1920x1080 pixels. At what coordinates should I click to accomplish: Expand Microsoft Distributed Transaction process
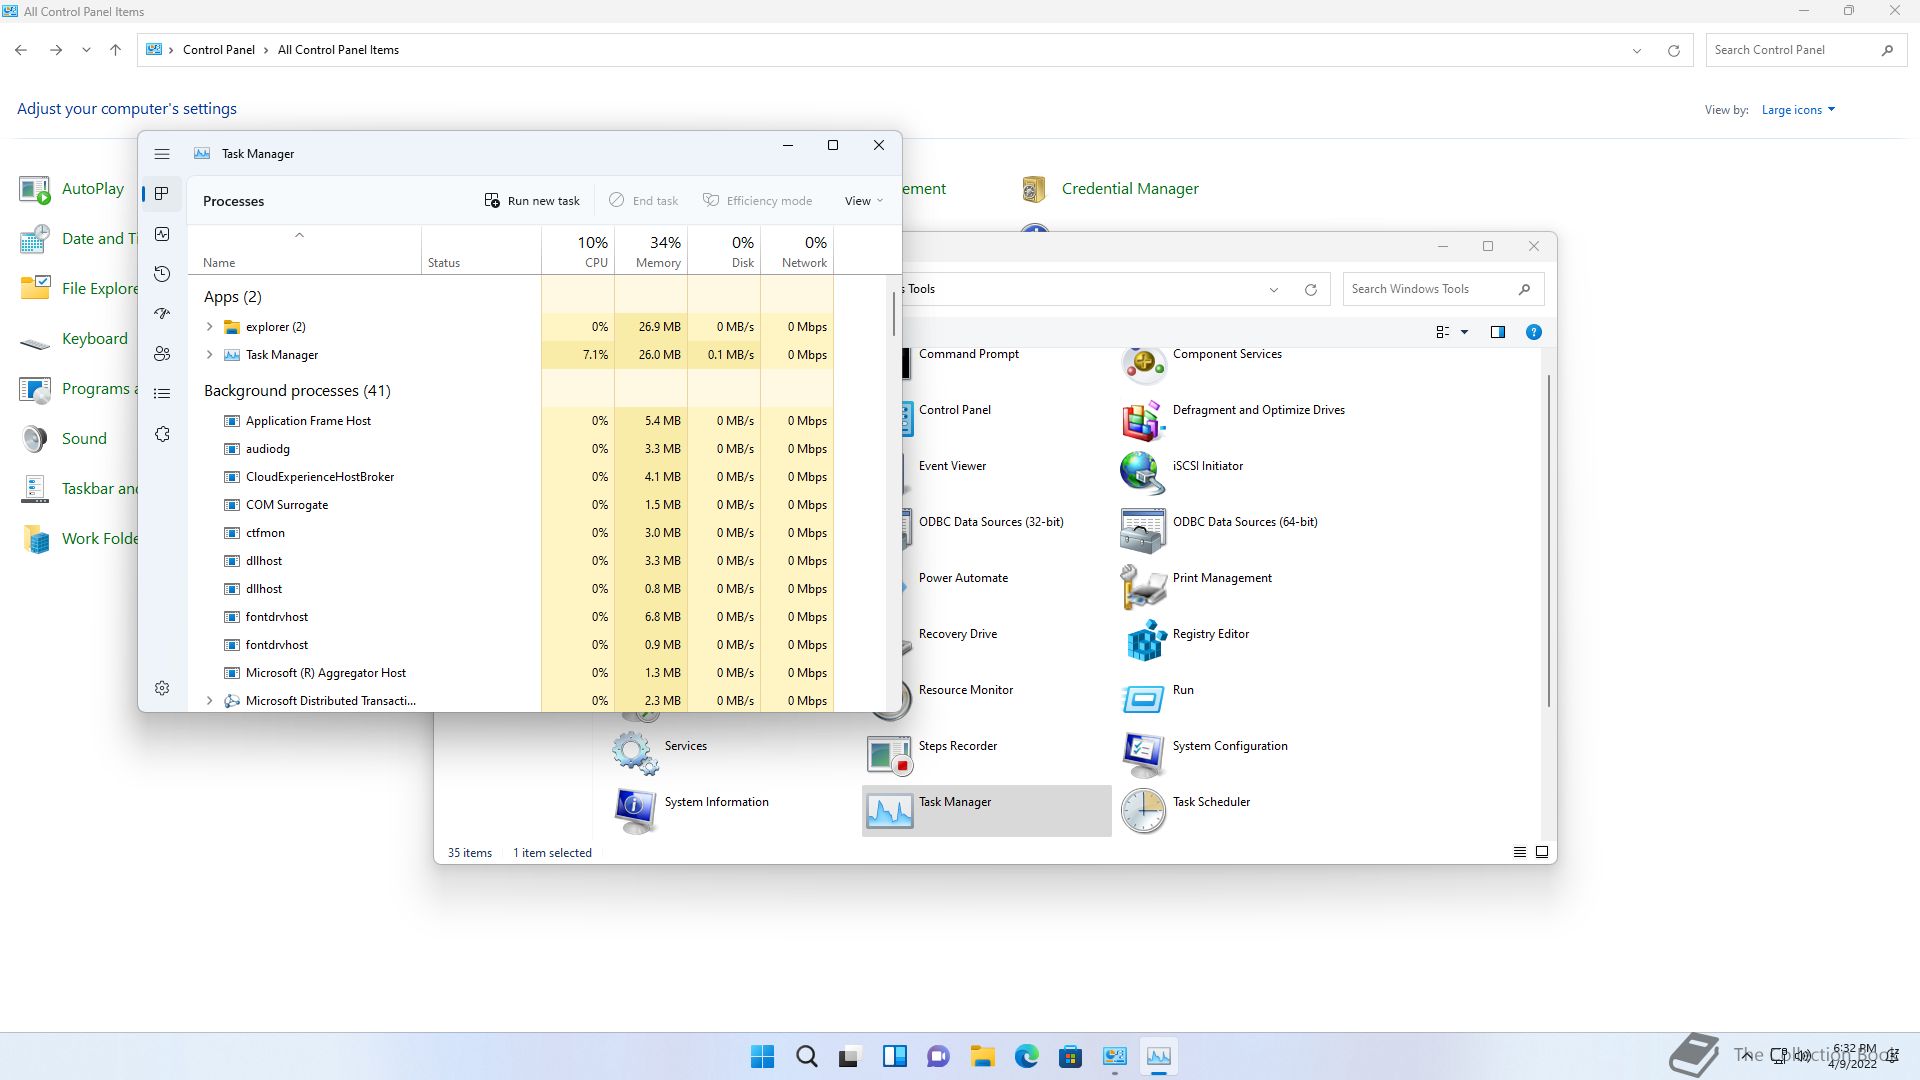pyautogui.click(x=209, y=701)
